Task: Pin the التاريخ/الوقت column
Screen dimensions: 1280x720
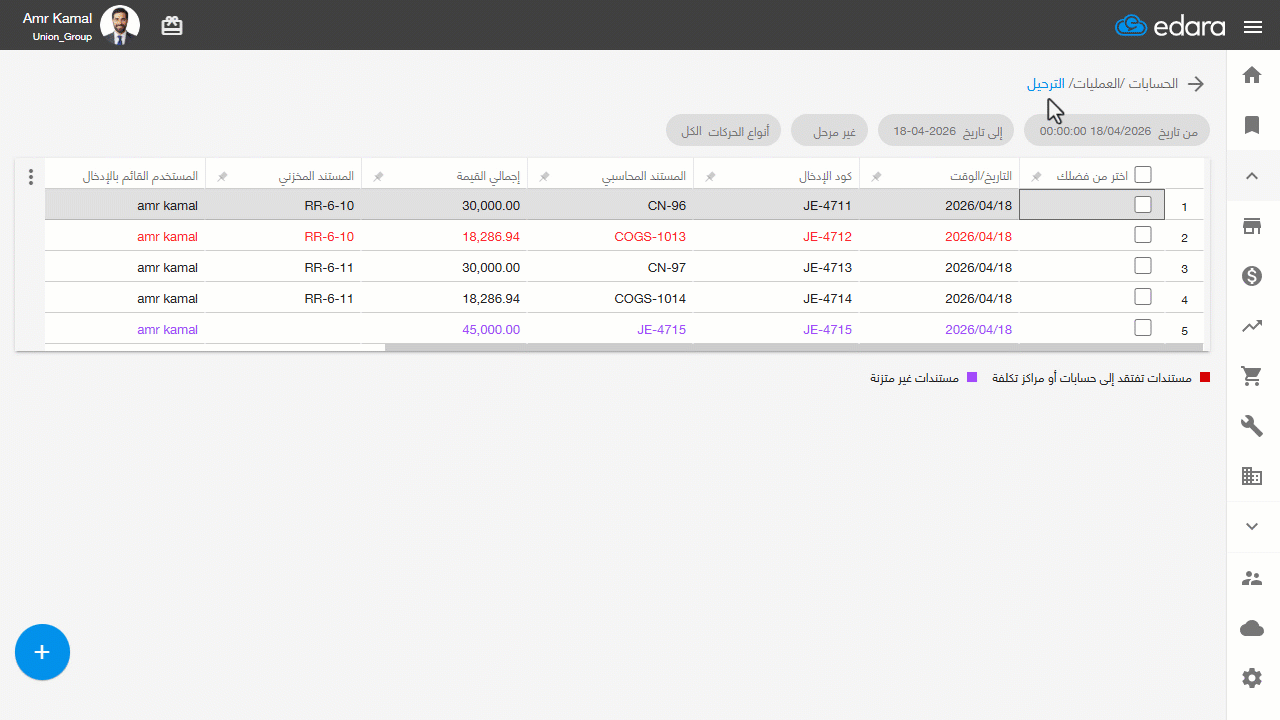Action: 877,176
